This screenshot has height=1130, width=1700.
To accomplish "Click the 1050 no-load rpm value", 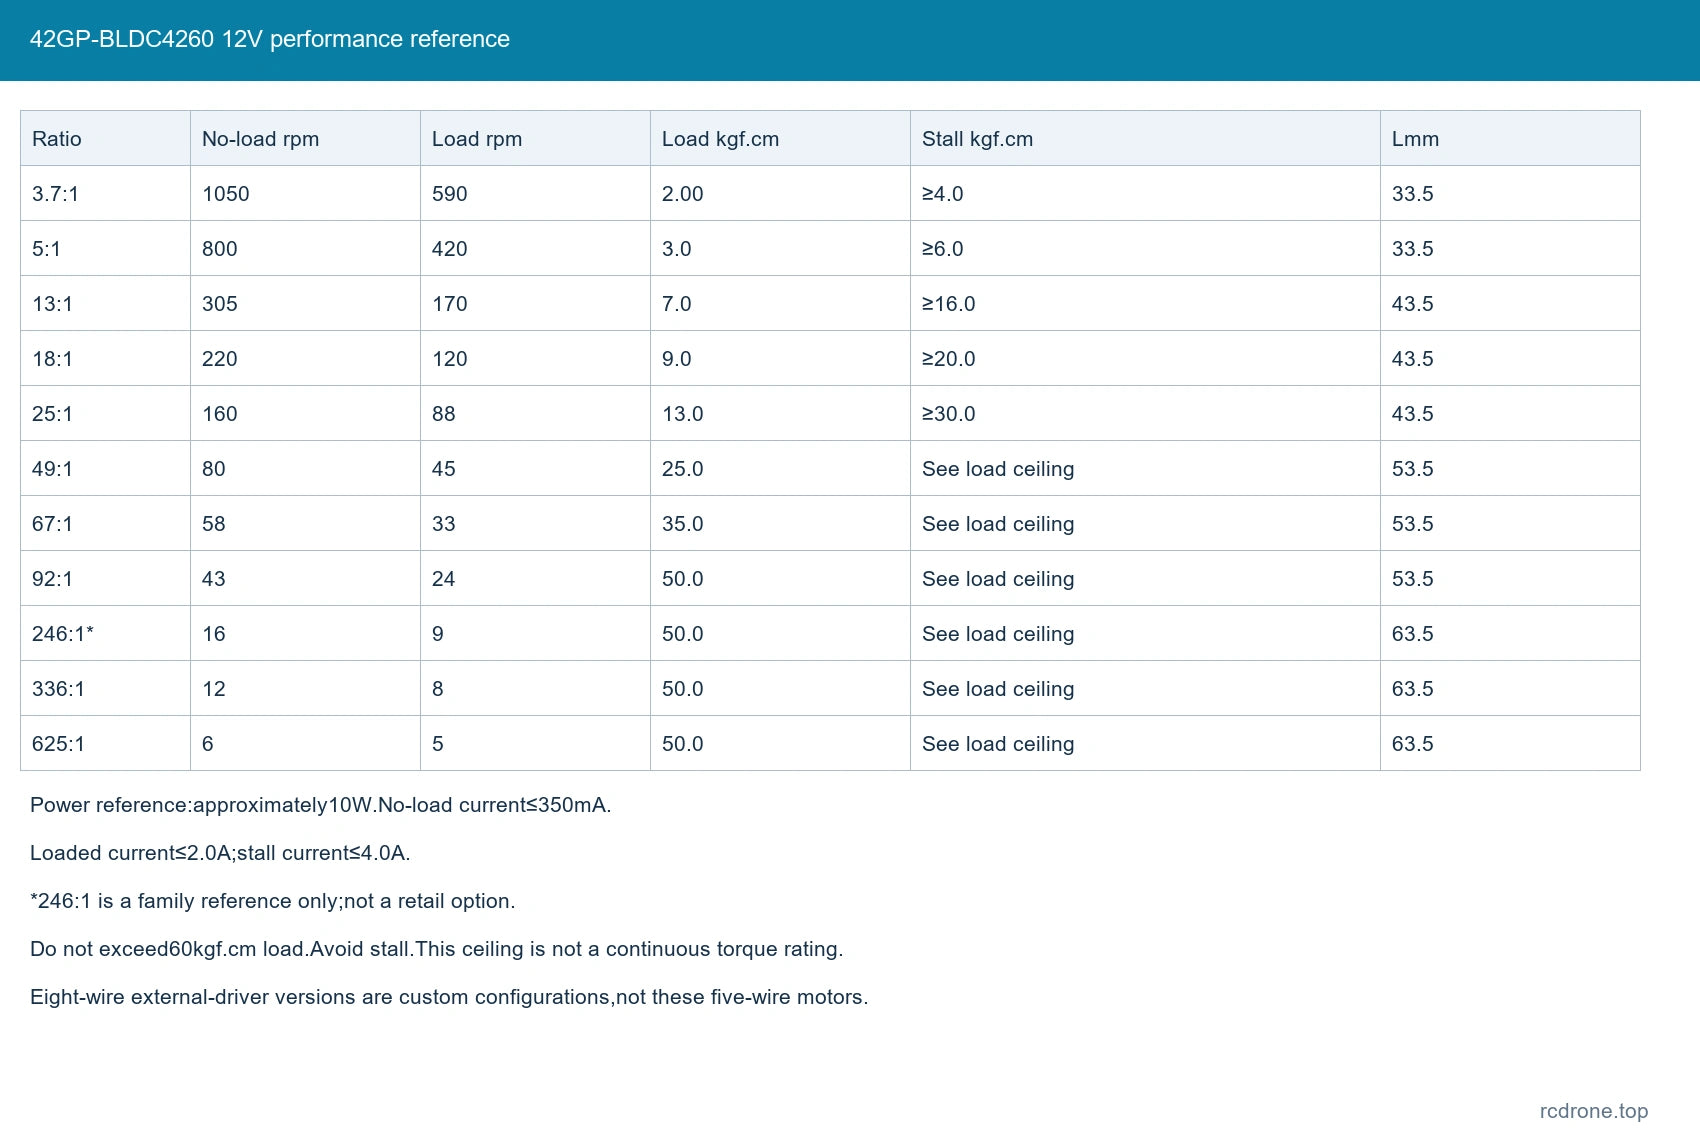I will [226, 194].
